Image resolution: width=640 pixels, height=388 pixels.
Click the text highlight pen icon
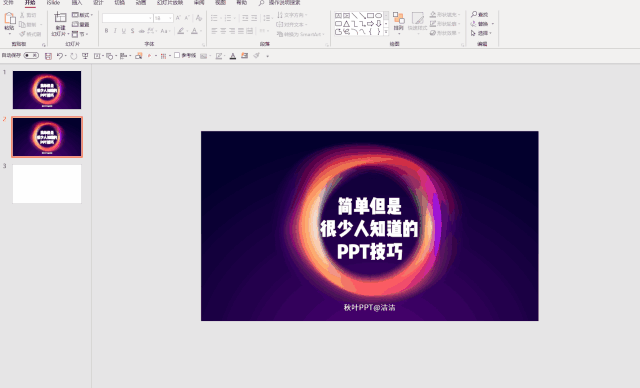coord(180,31)
